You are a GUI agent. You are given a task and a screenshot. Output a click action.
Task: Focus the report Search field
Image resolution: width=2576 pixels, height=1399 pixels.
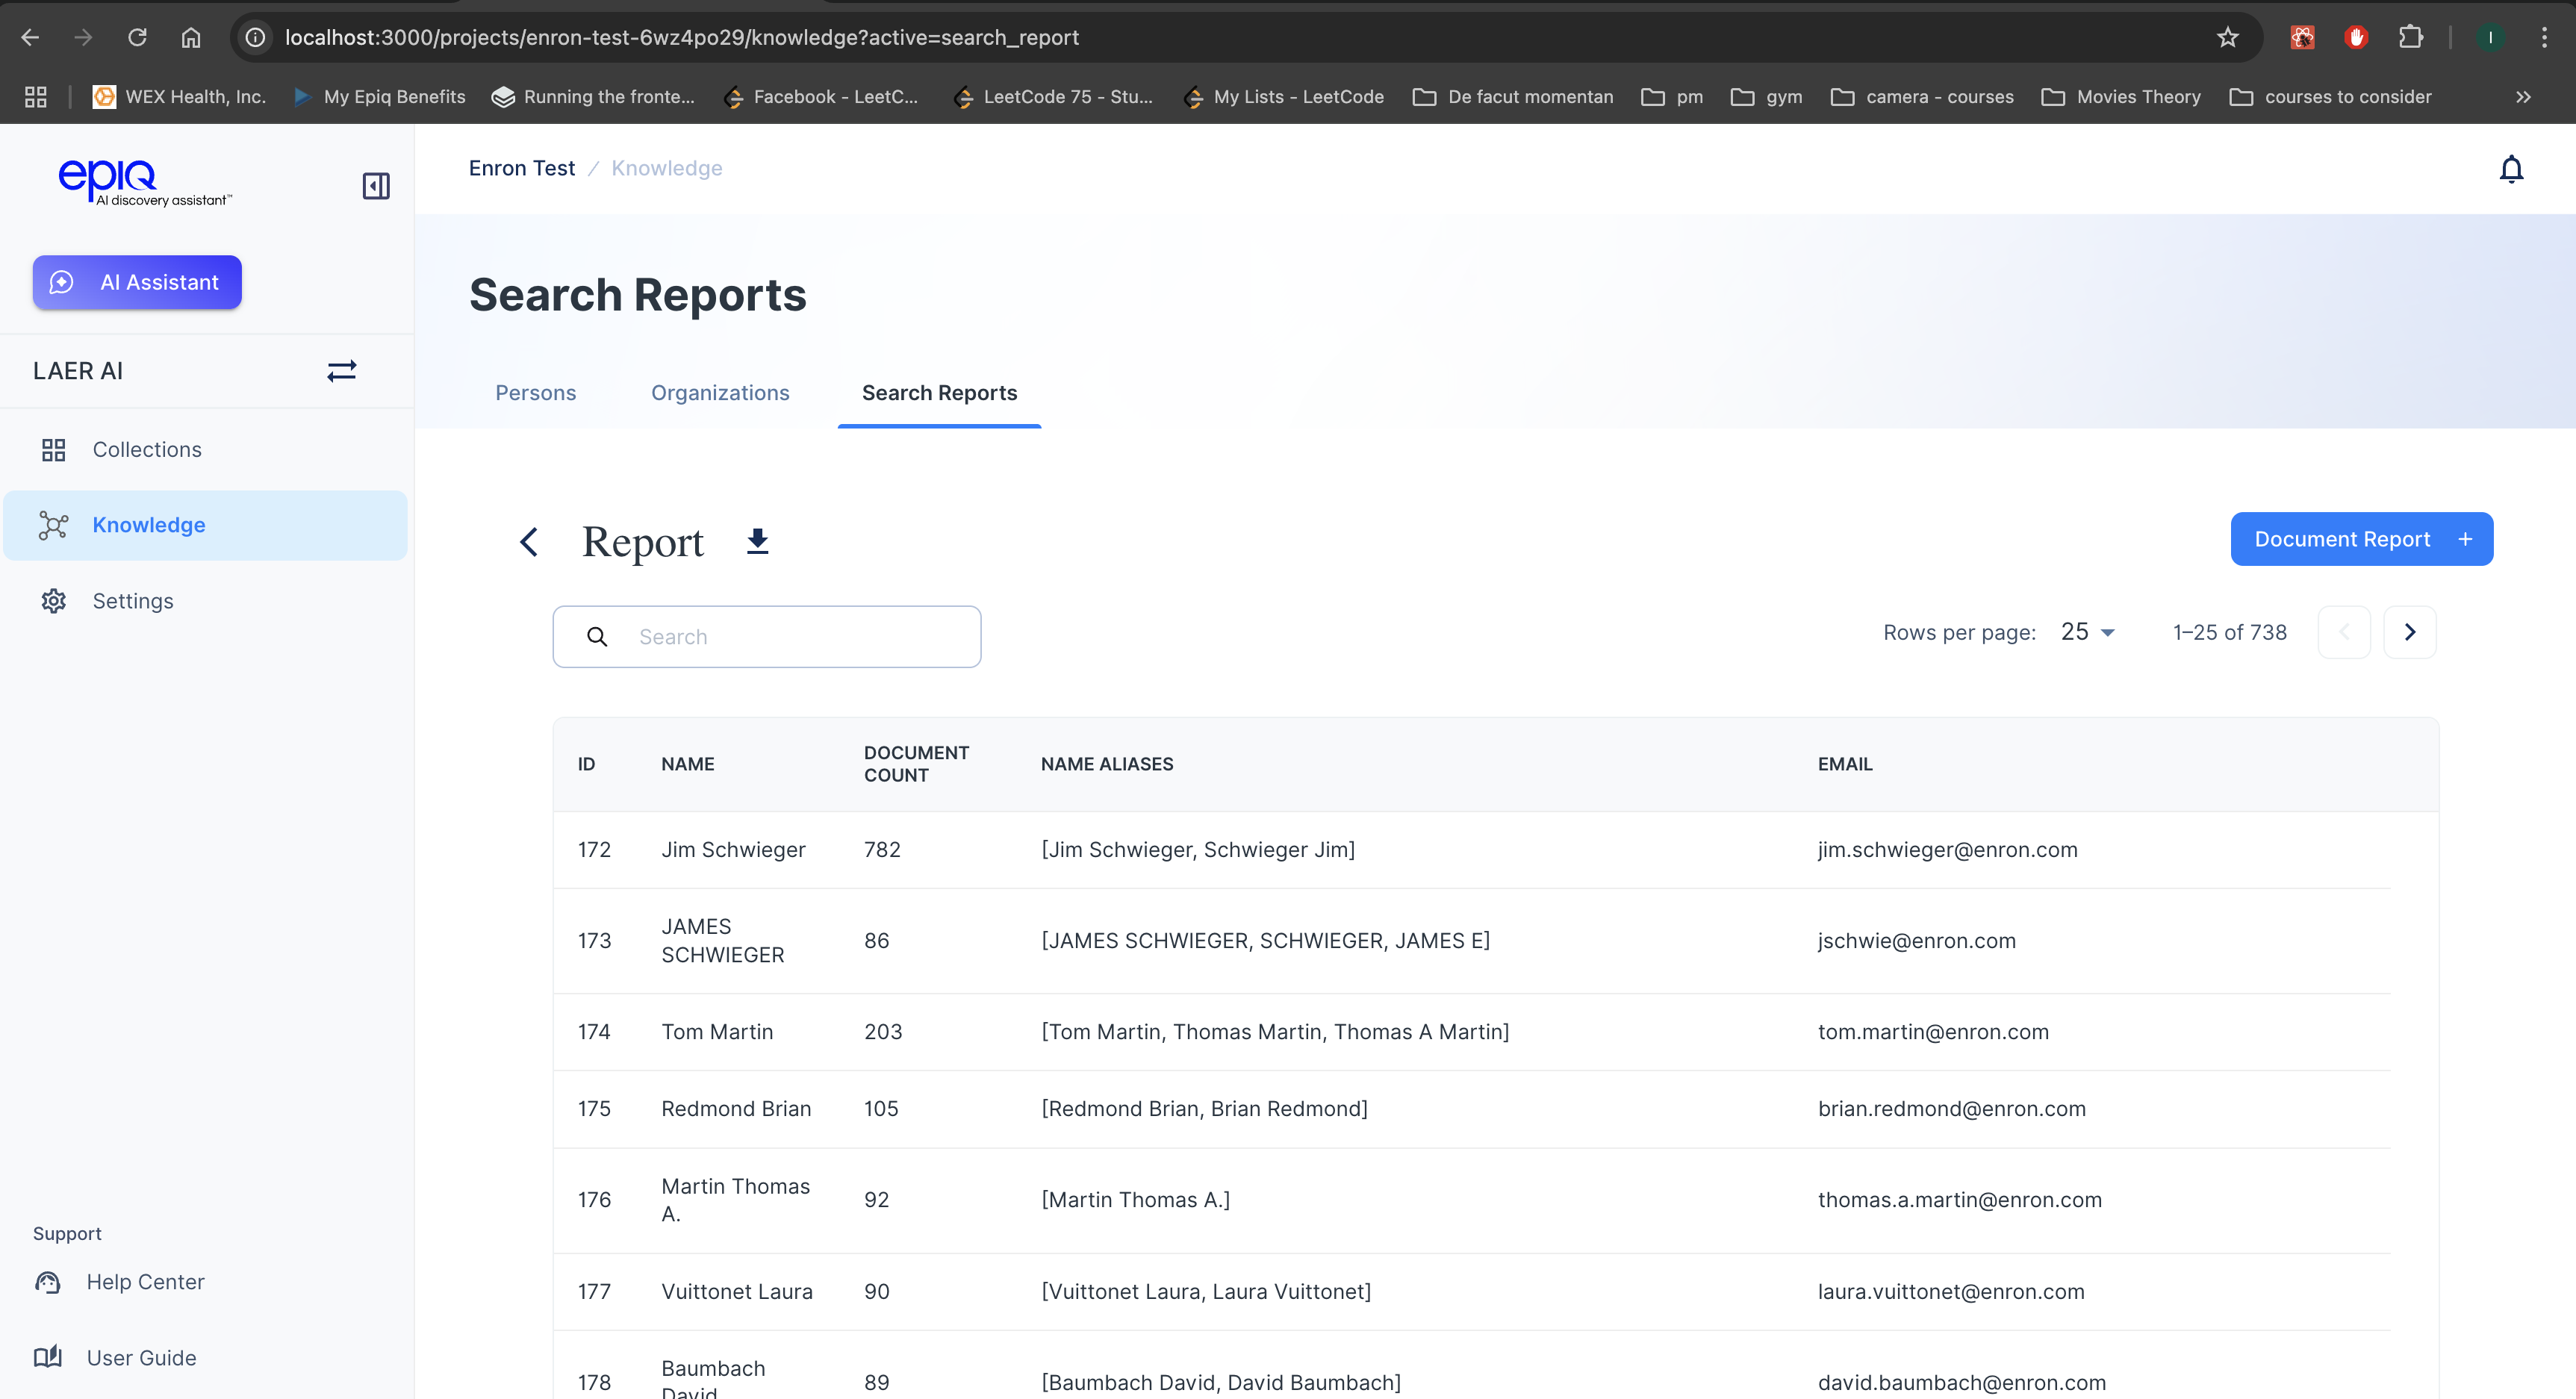click(x=767, y=637)
